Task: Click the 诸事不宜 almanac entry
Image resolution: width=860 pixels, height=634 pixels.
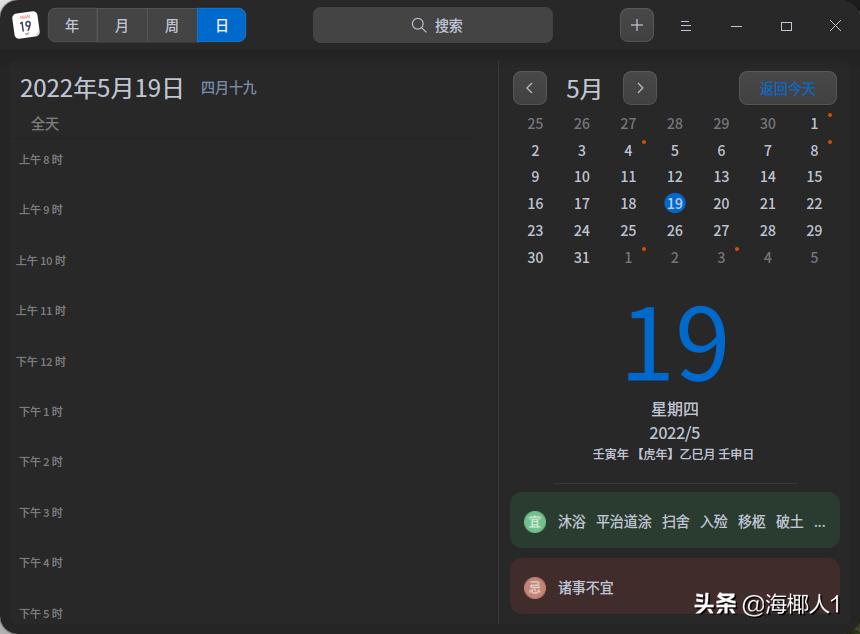Action: tap(586, 587)
